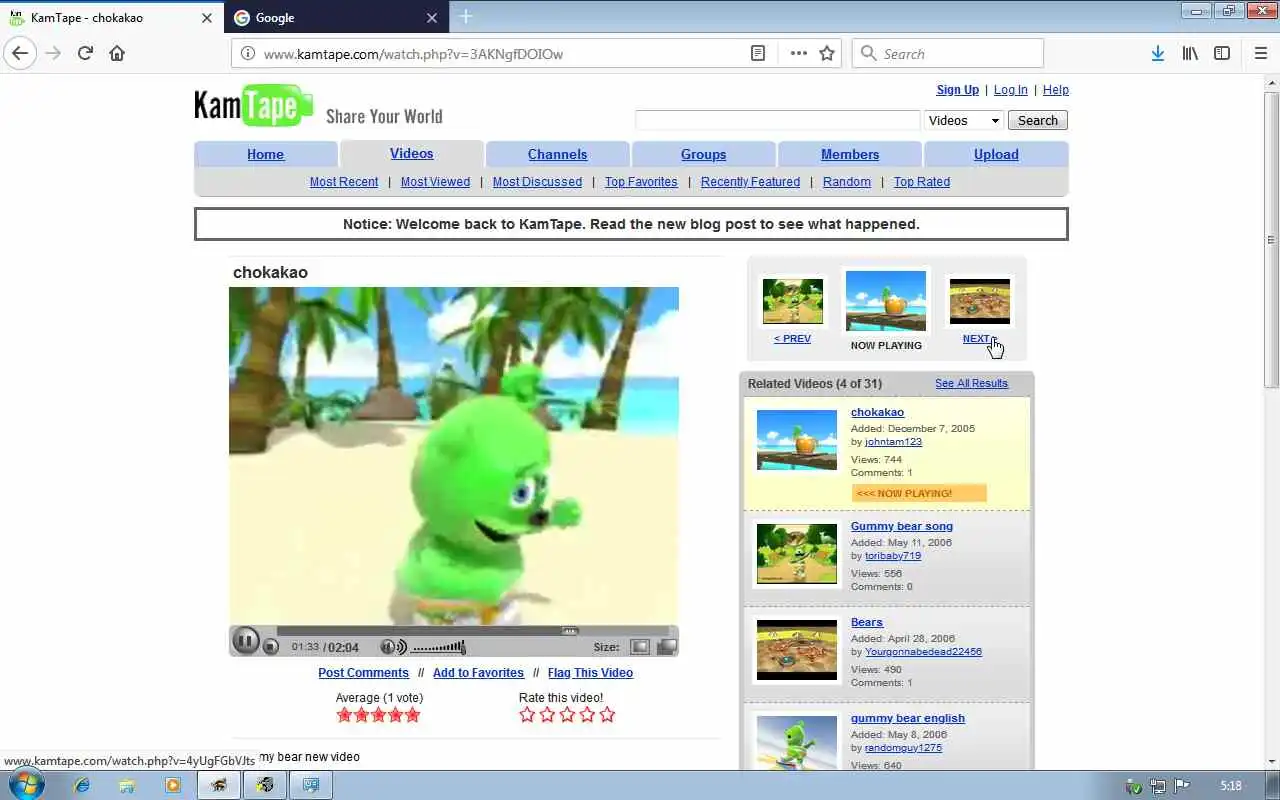
Task: Open the Most Viewed videos link
Action: [435, 181]
